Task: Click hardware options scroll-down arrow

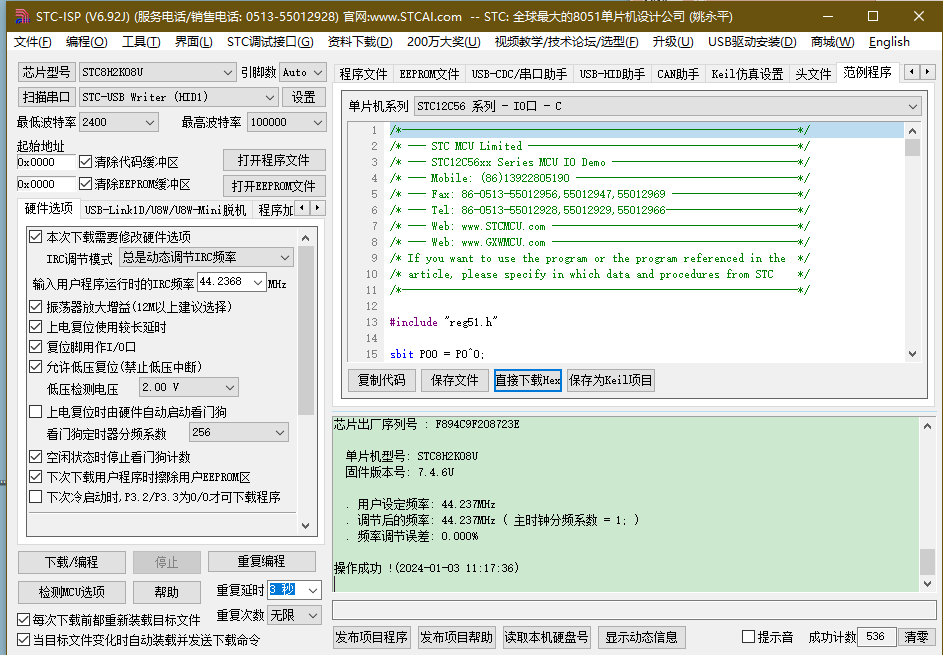Action: 306,526
